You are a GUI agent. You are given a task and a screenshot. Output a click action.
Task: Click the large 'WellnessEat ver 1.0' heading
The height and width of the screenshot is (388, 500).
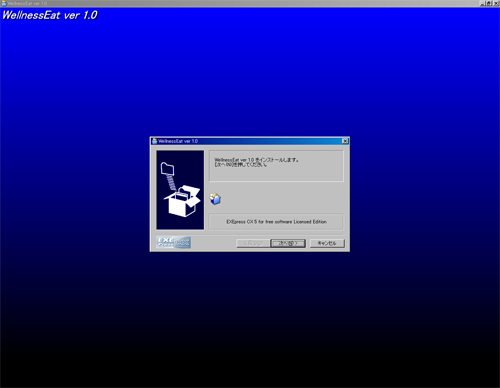point(50,15)
